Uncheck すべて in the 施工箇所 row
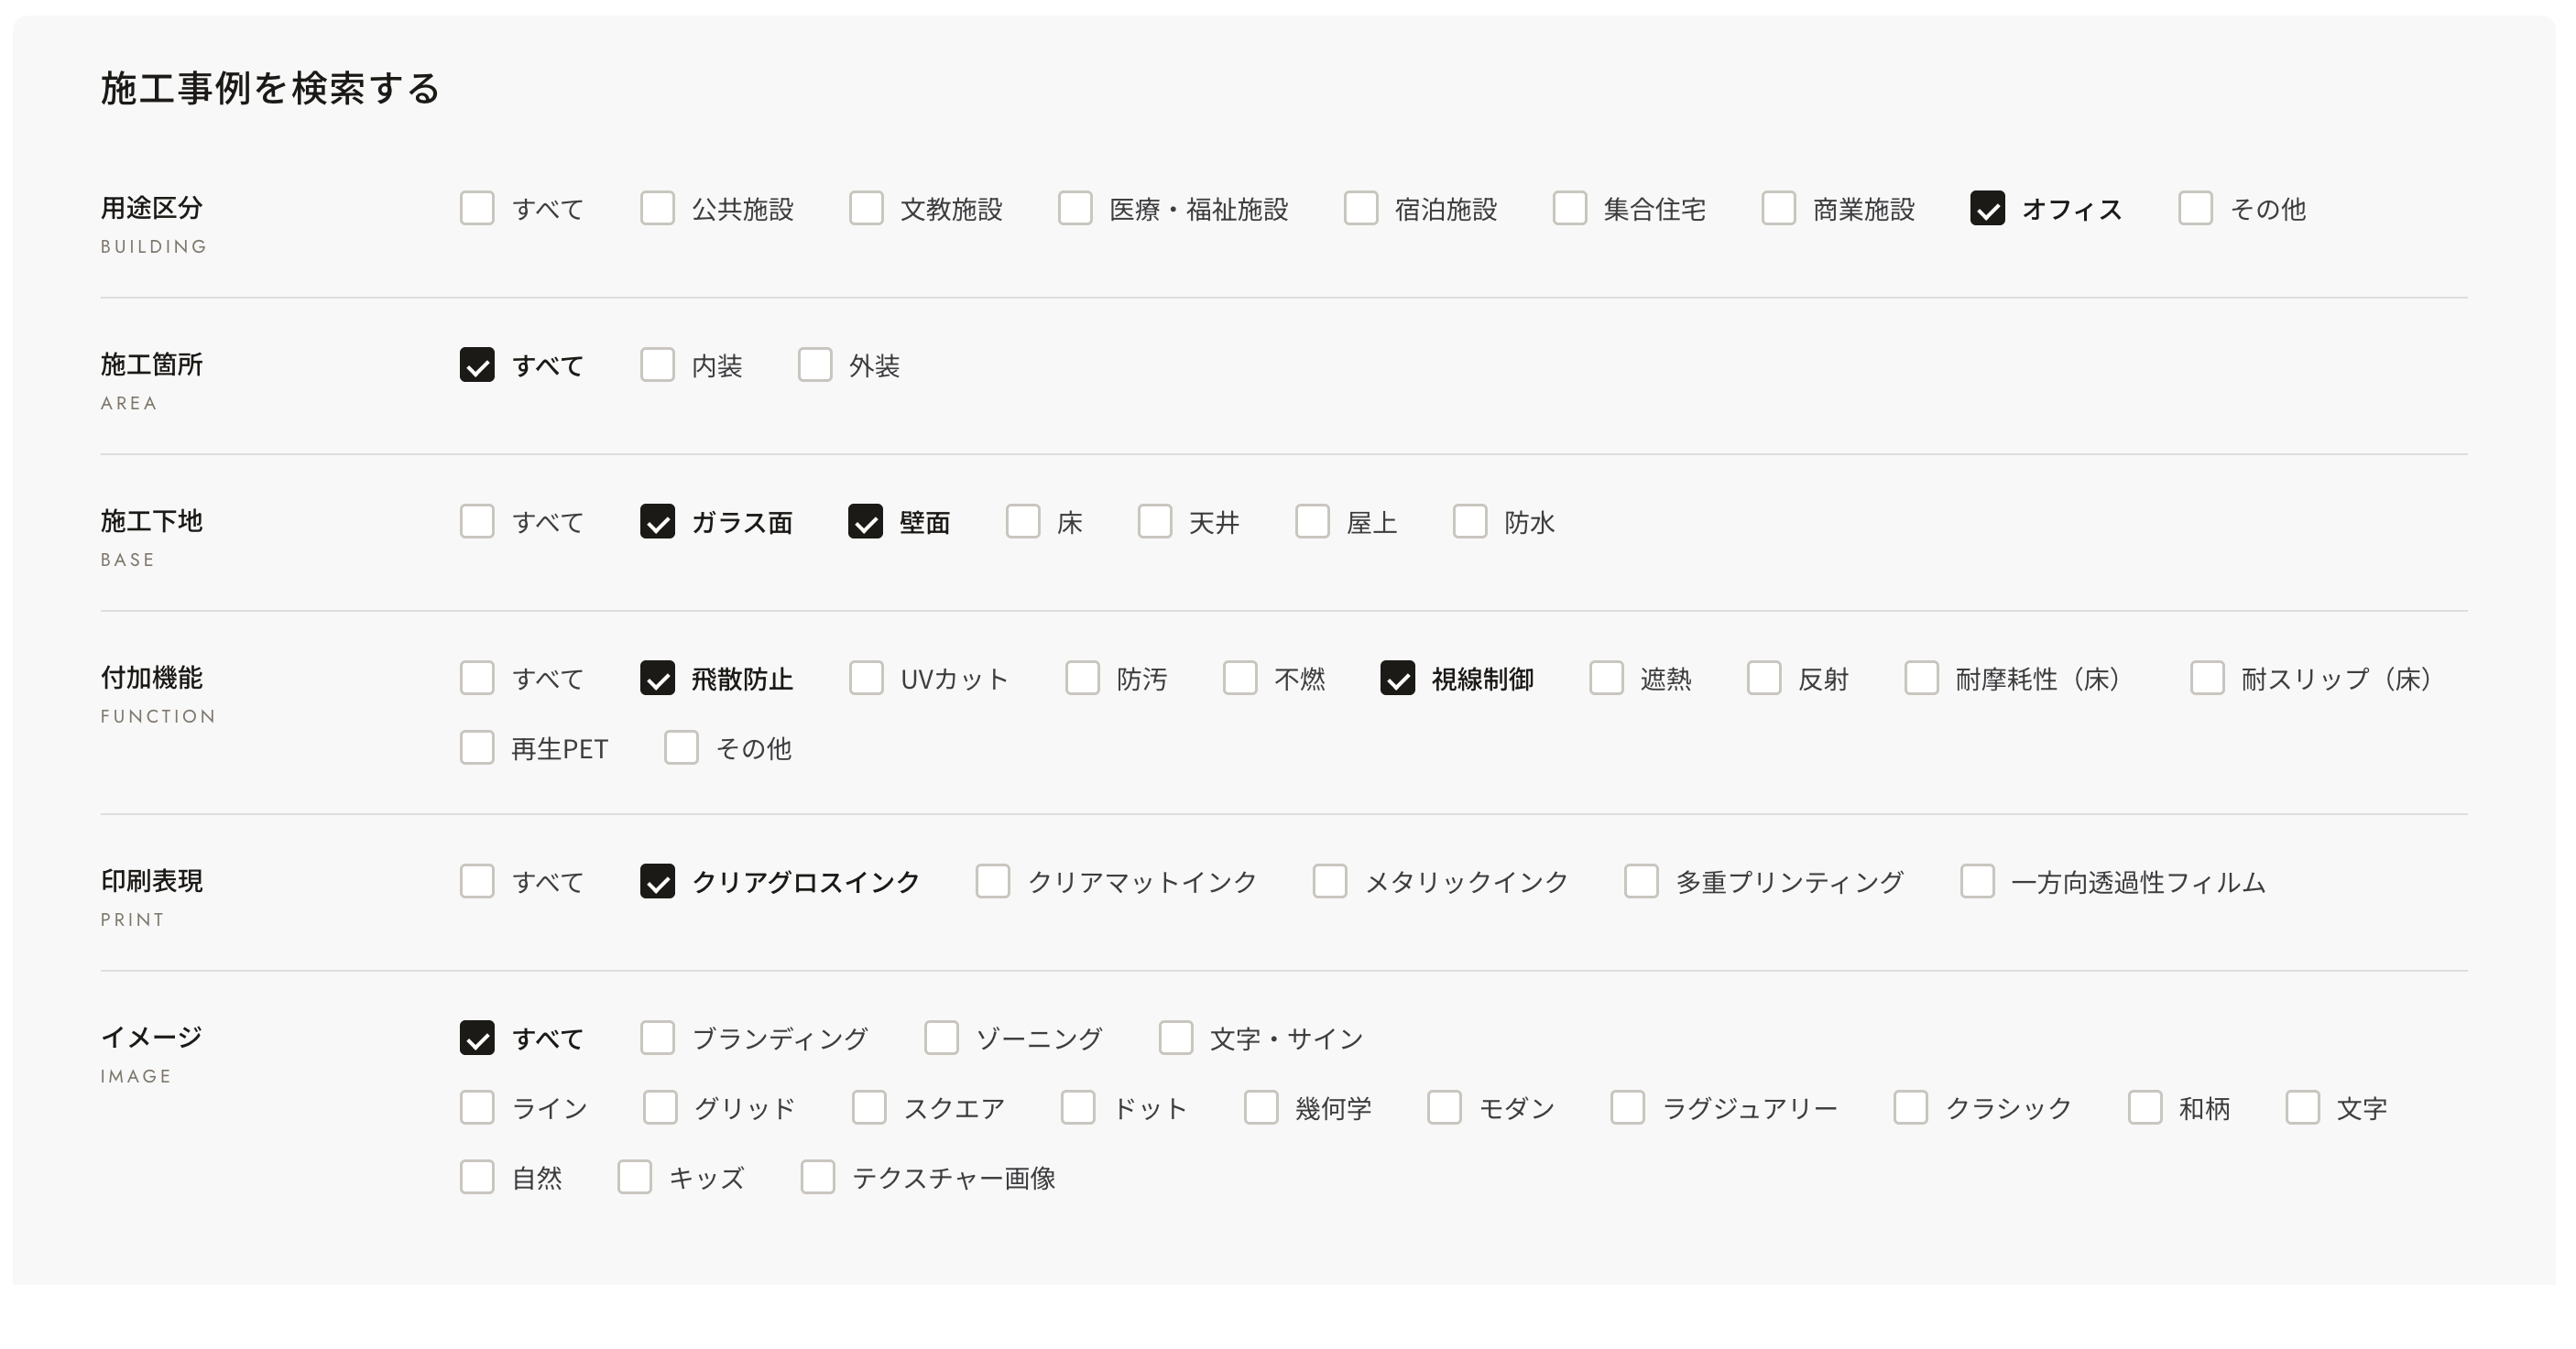Screen dimensions: 2576x1349 [x=477, y=365]
